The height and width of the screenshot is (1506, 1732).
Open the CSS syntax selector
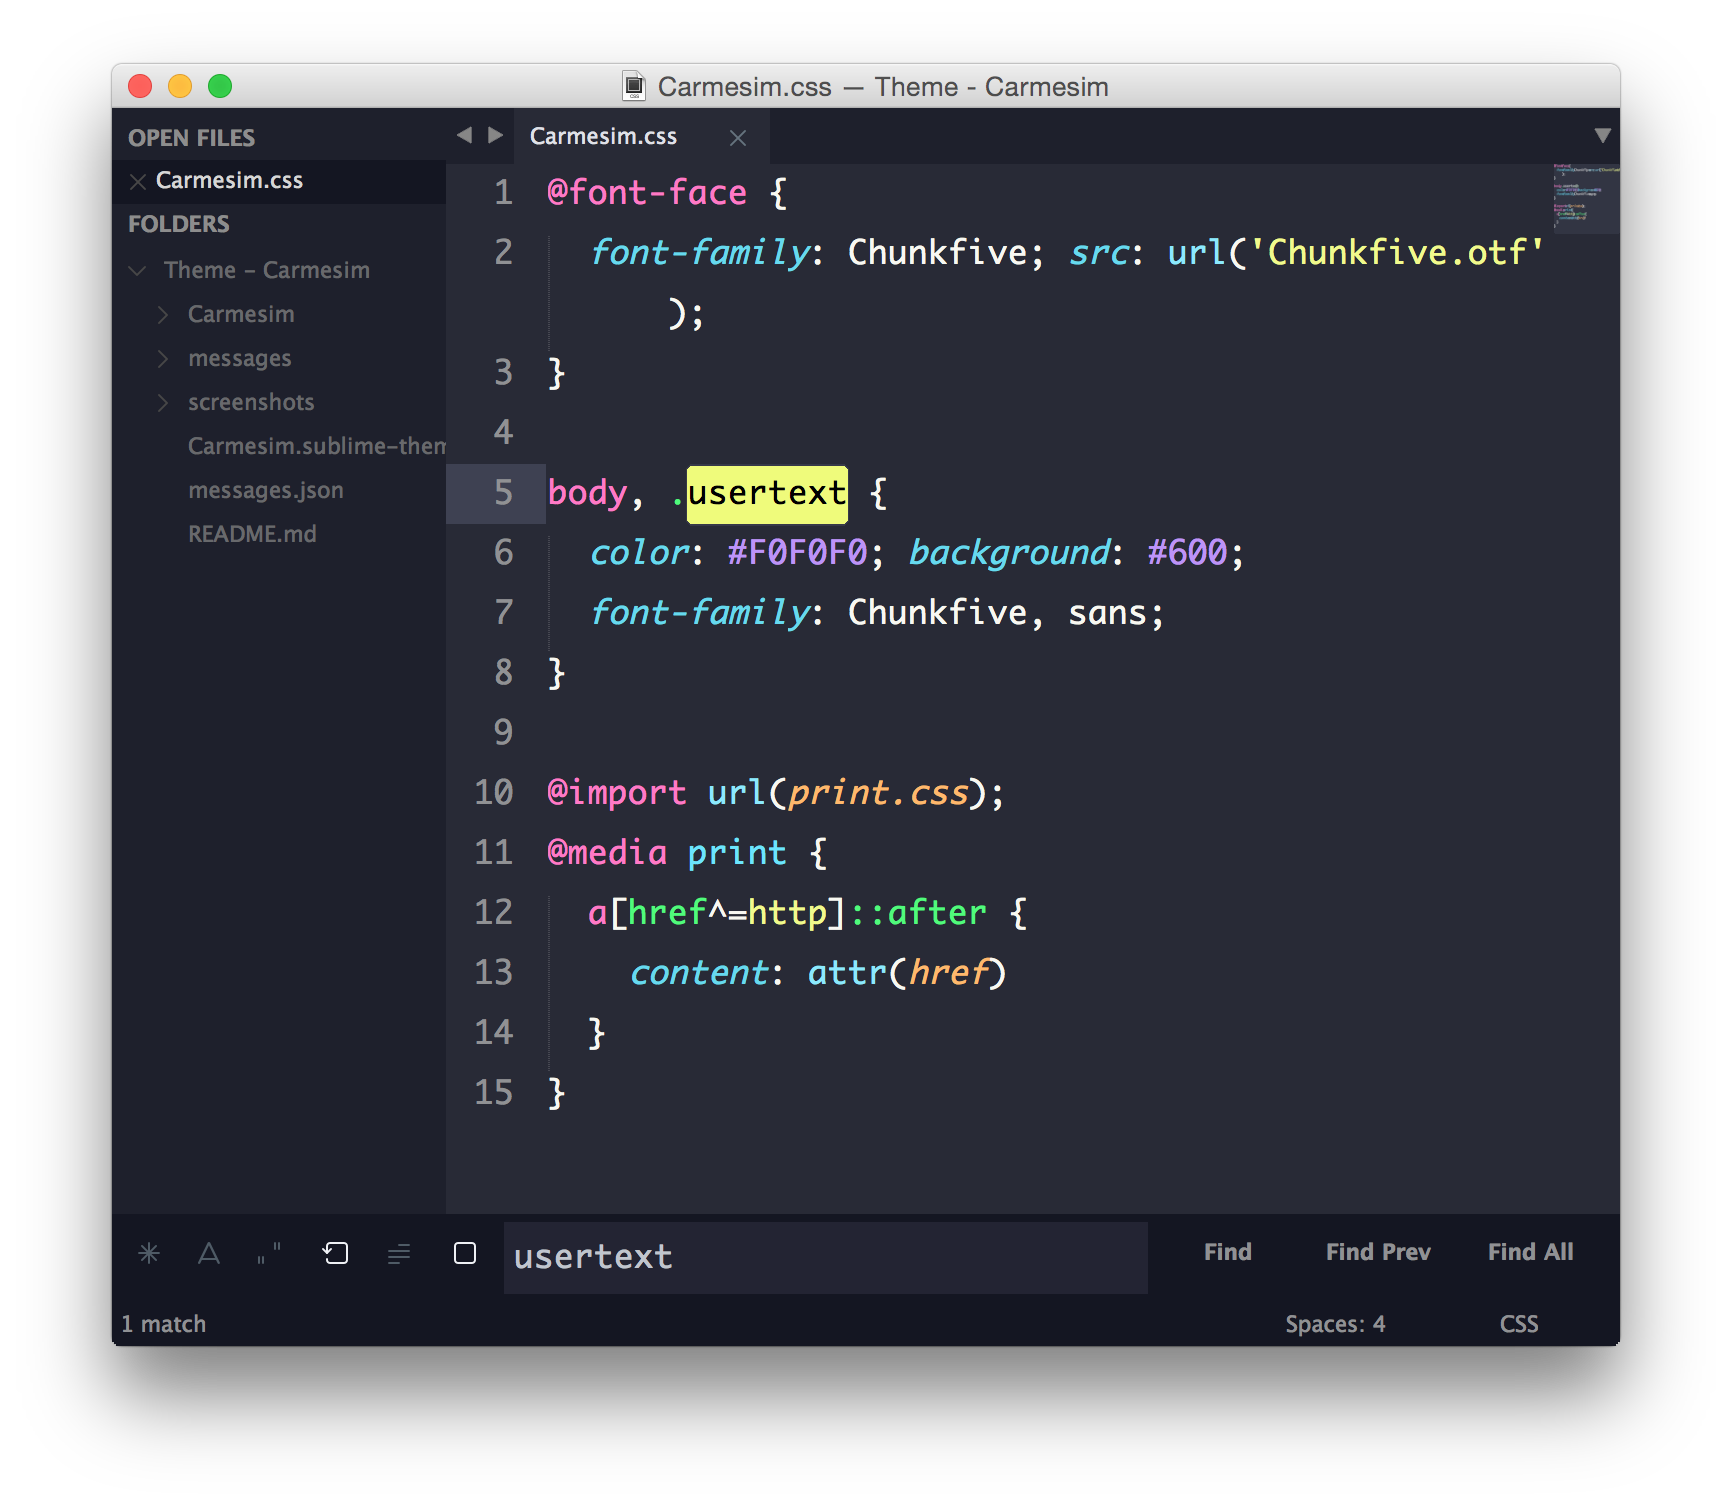[x=1519, y=1324]
